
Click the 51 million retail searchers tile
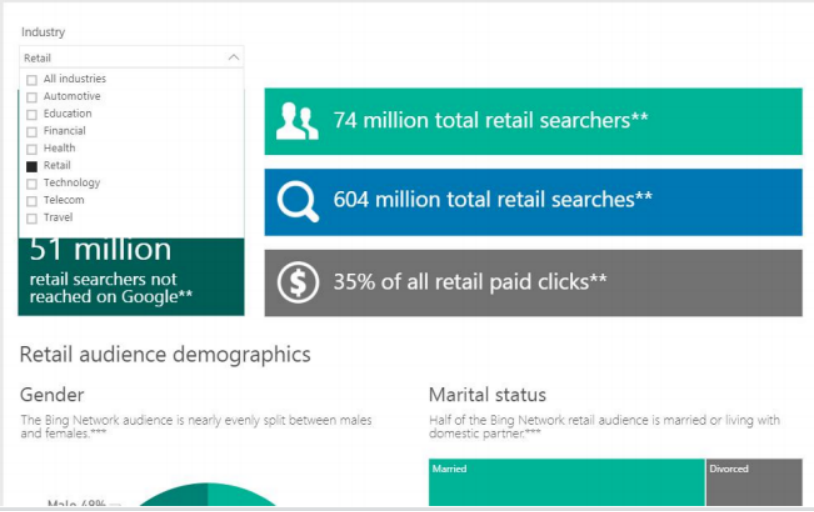click(x=131, y=276)
